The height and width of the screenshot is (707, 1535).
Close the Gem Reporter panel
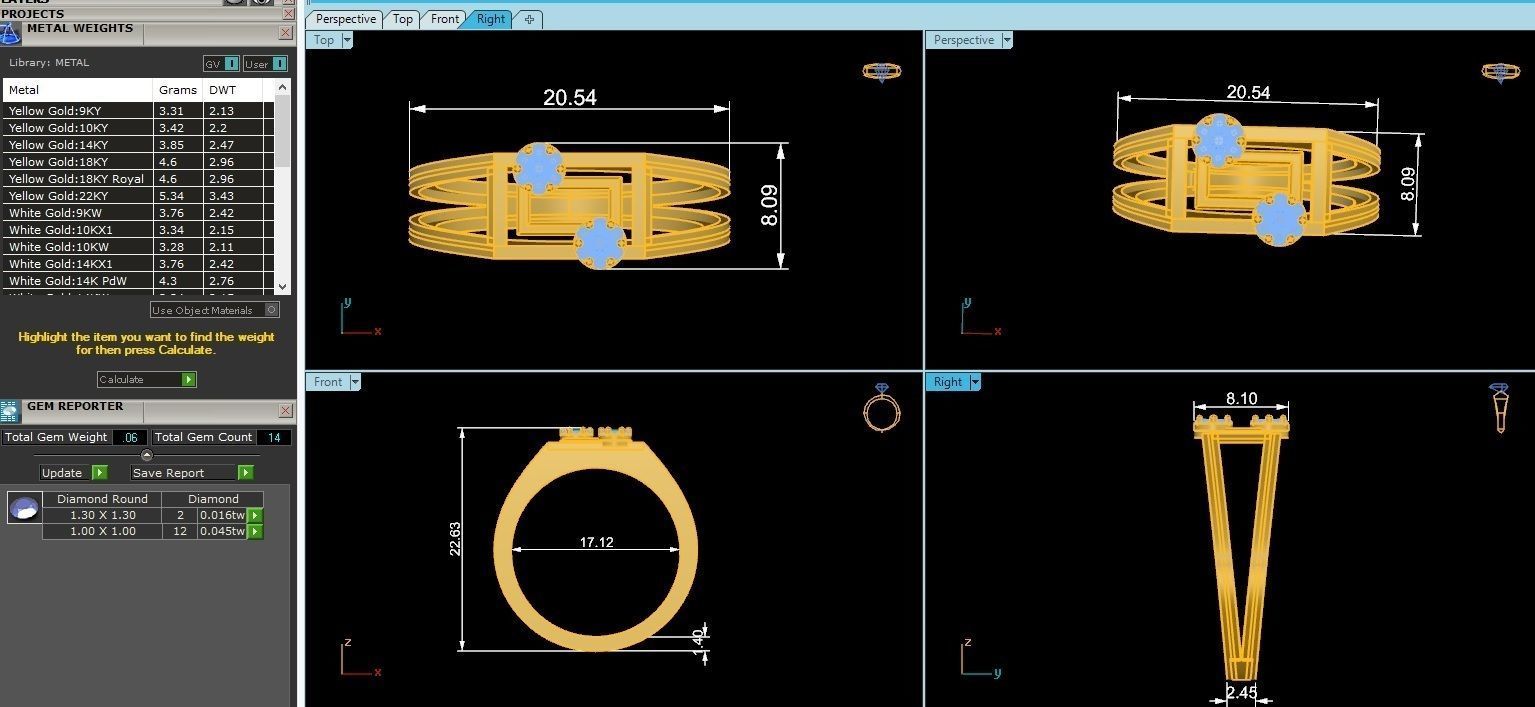pos(285,411)
